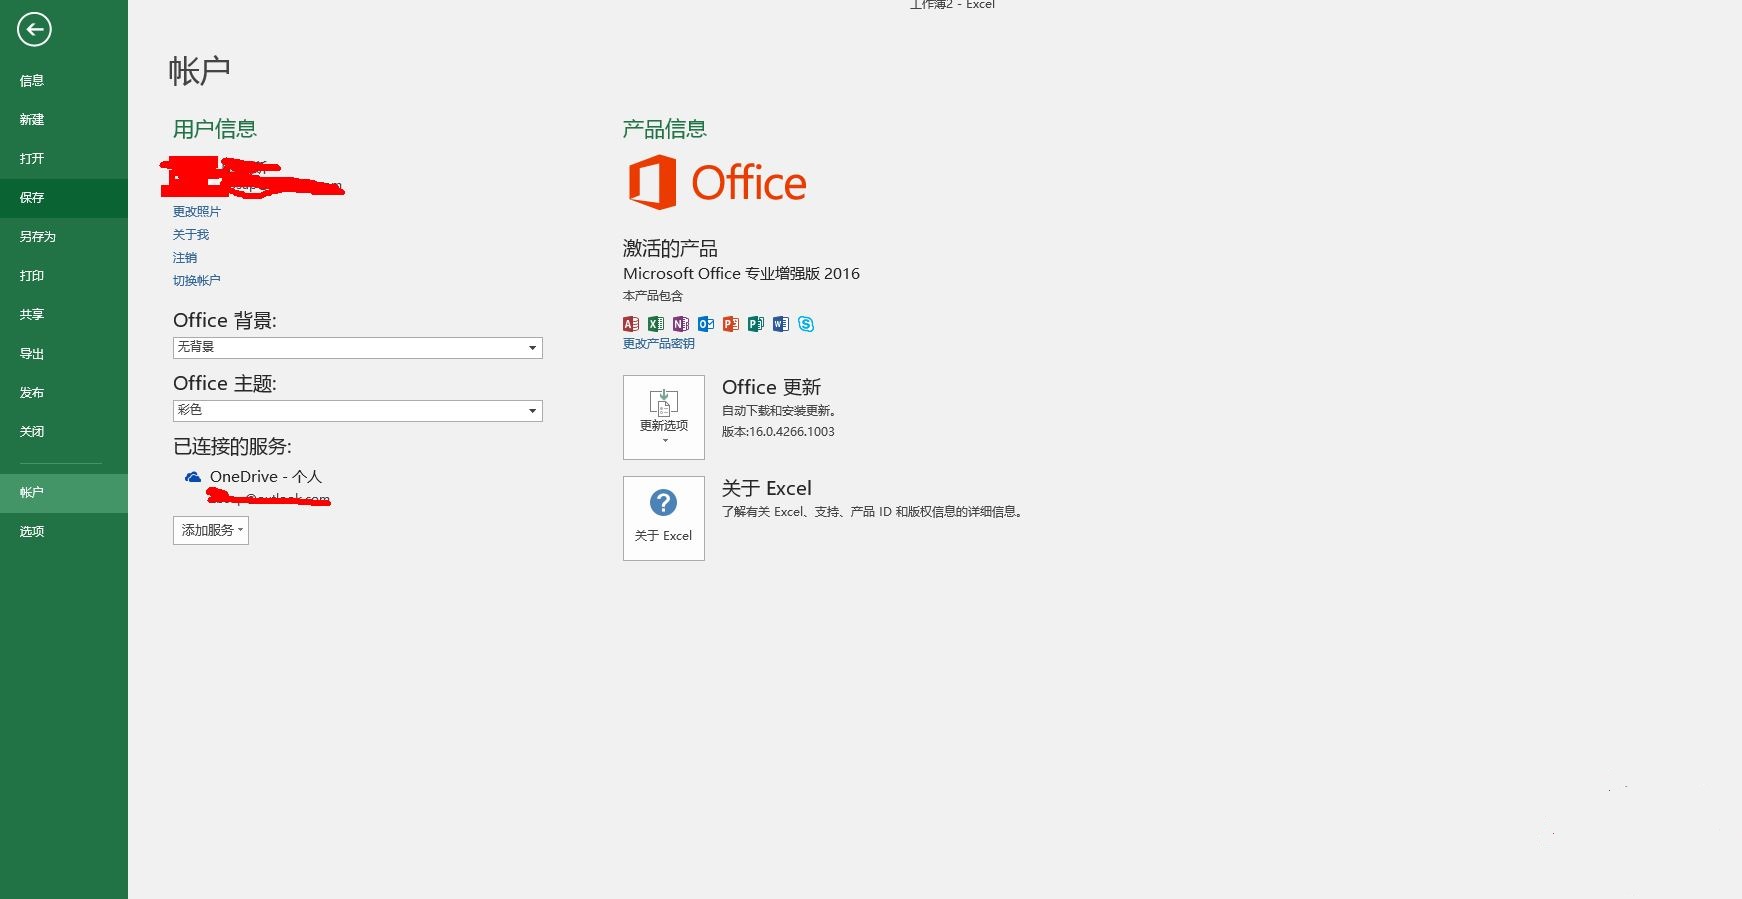Viewport: 1742px width, 899px height.
Task: Open the Office 主题 dropdown
Action: (x=358, y=411)
